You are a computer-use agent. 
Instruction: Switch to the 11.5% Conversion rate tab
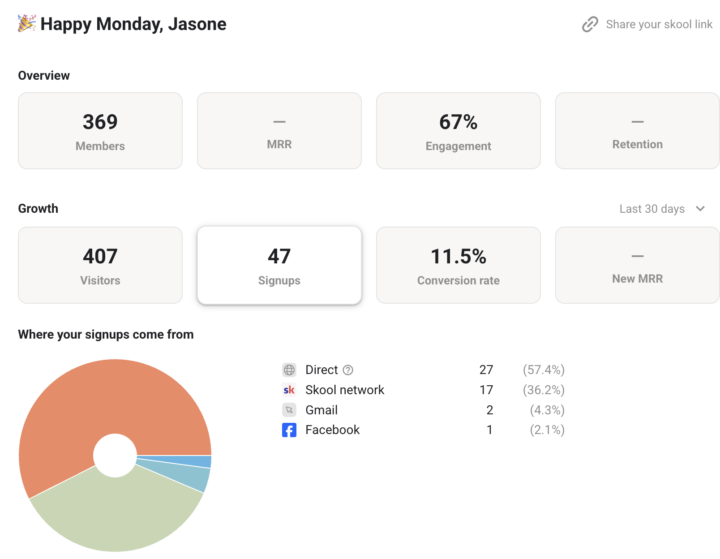pos(458,265)
